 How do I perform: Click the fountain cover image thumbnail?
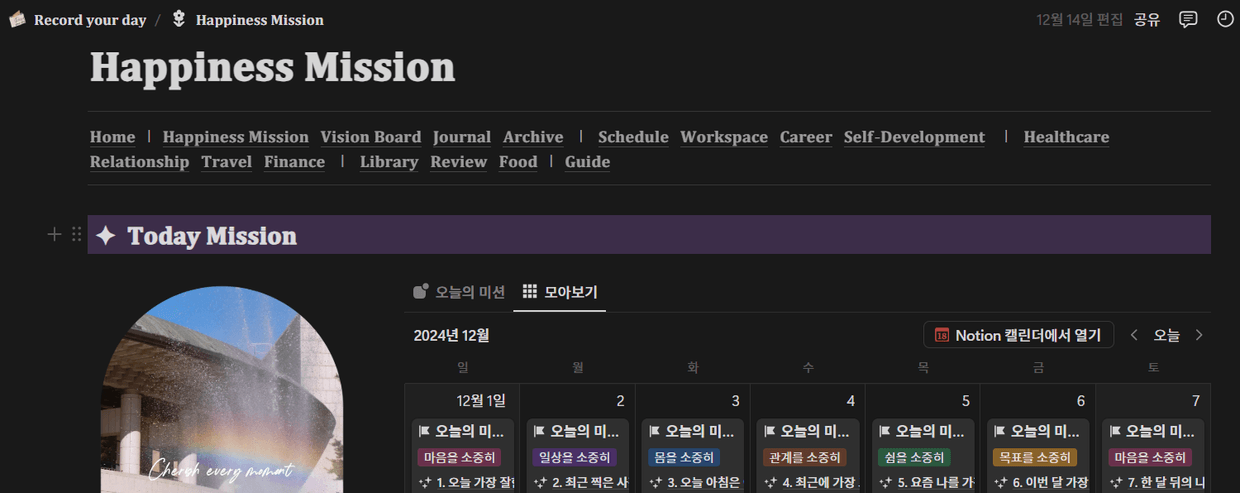point(221,390)
